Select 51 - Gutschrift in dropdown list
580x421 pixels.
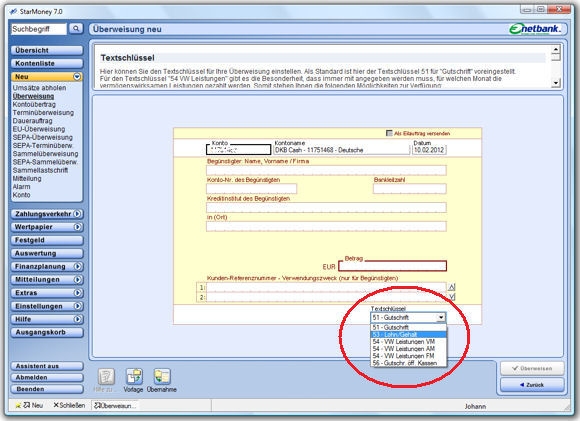click(409, 327)
